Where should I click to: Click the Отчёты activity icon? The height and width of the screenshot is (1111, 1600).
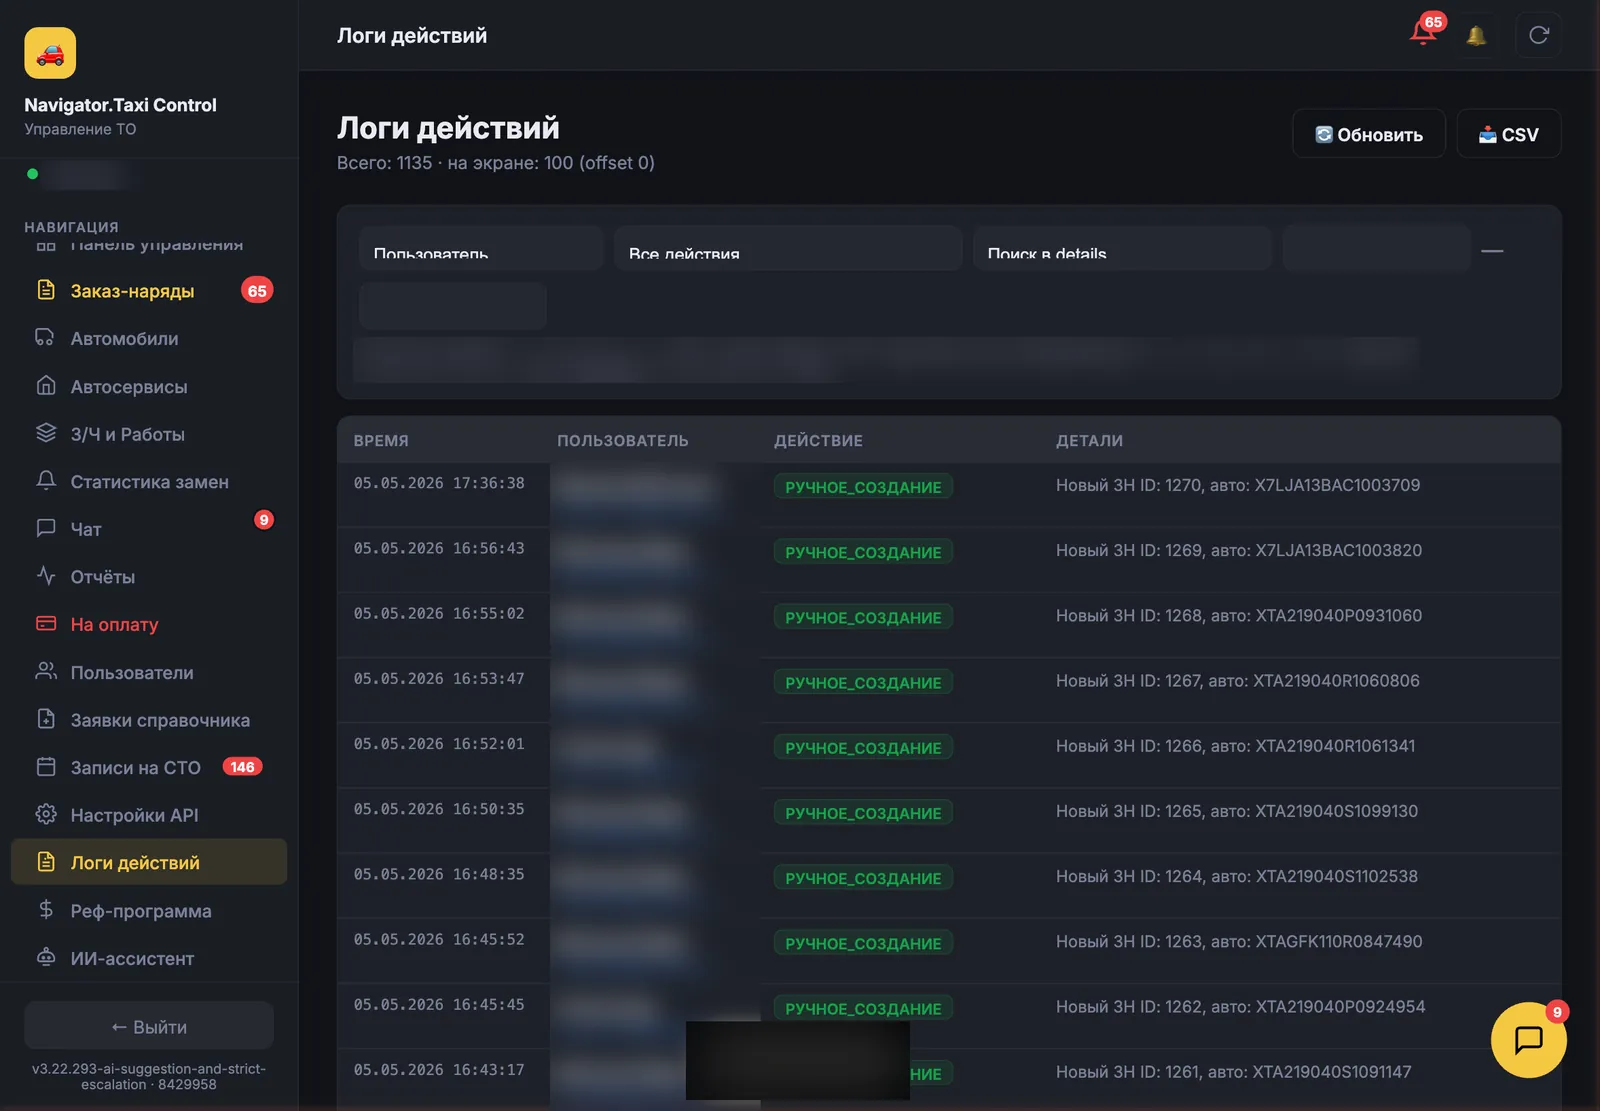point(46,576)
